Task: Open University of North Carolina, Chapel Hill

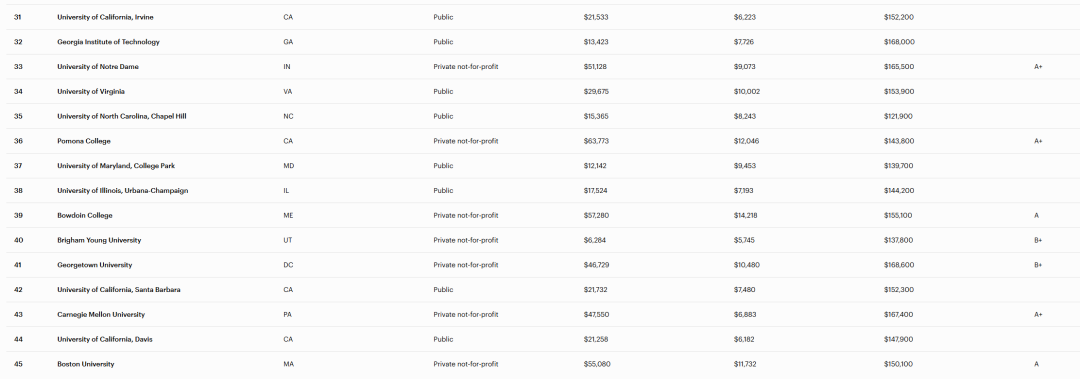Action: point(122,116)
